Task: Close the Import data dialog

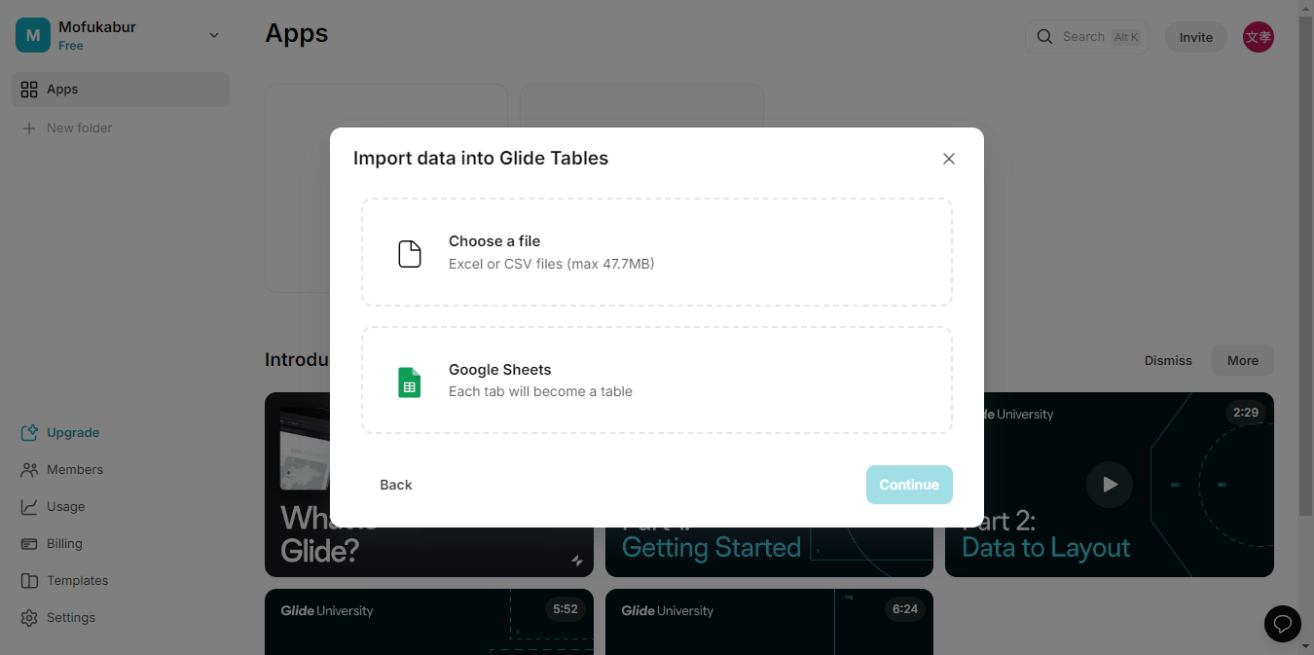Action: 949,159
